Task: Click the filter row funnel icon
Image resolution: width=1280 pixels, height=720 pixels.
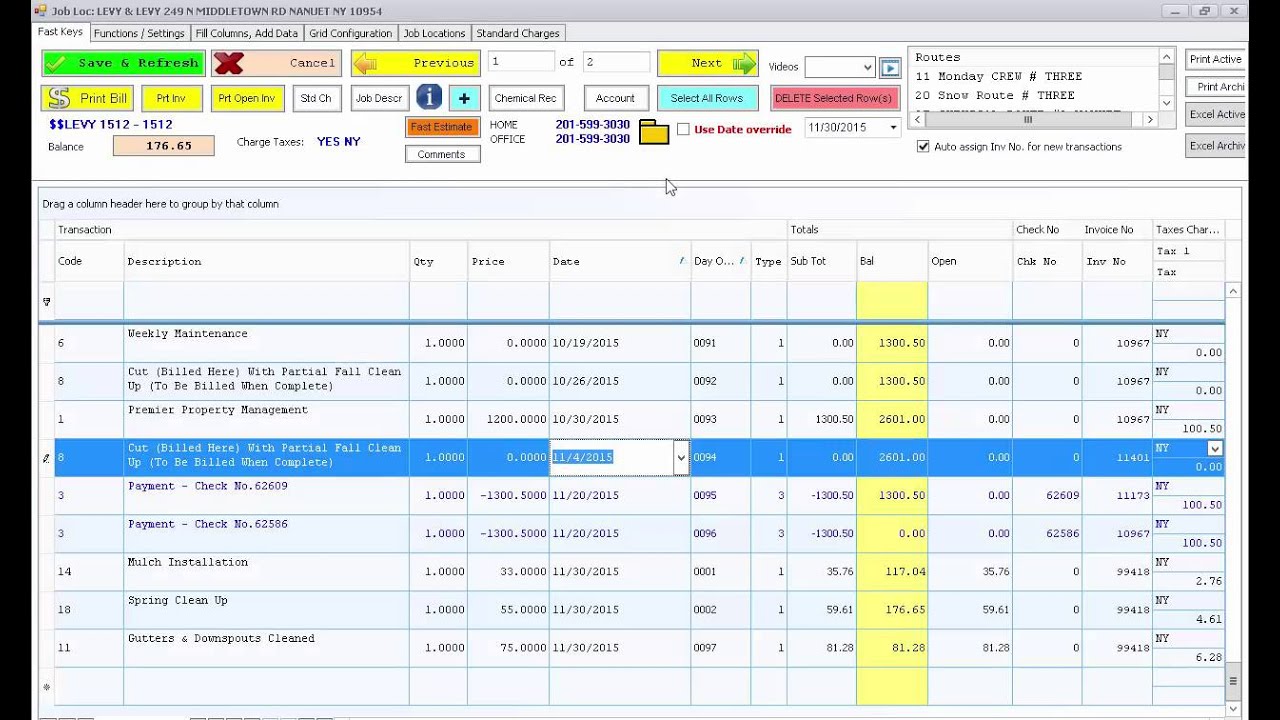Action: (x=46, y=301)
